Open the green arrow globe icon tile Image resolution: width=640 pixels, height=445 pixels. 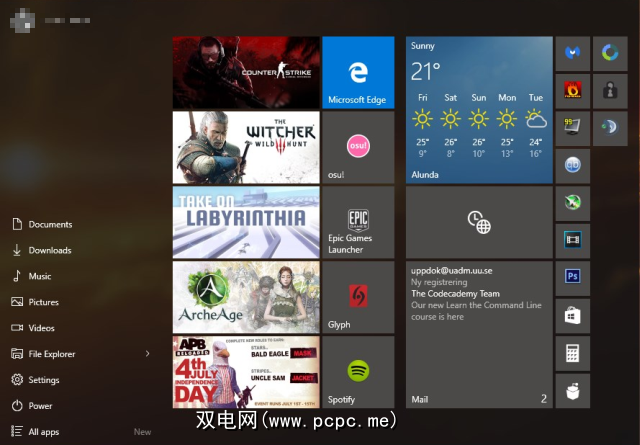pyautogui.click(x=573, y=203)
